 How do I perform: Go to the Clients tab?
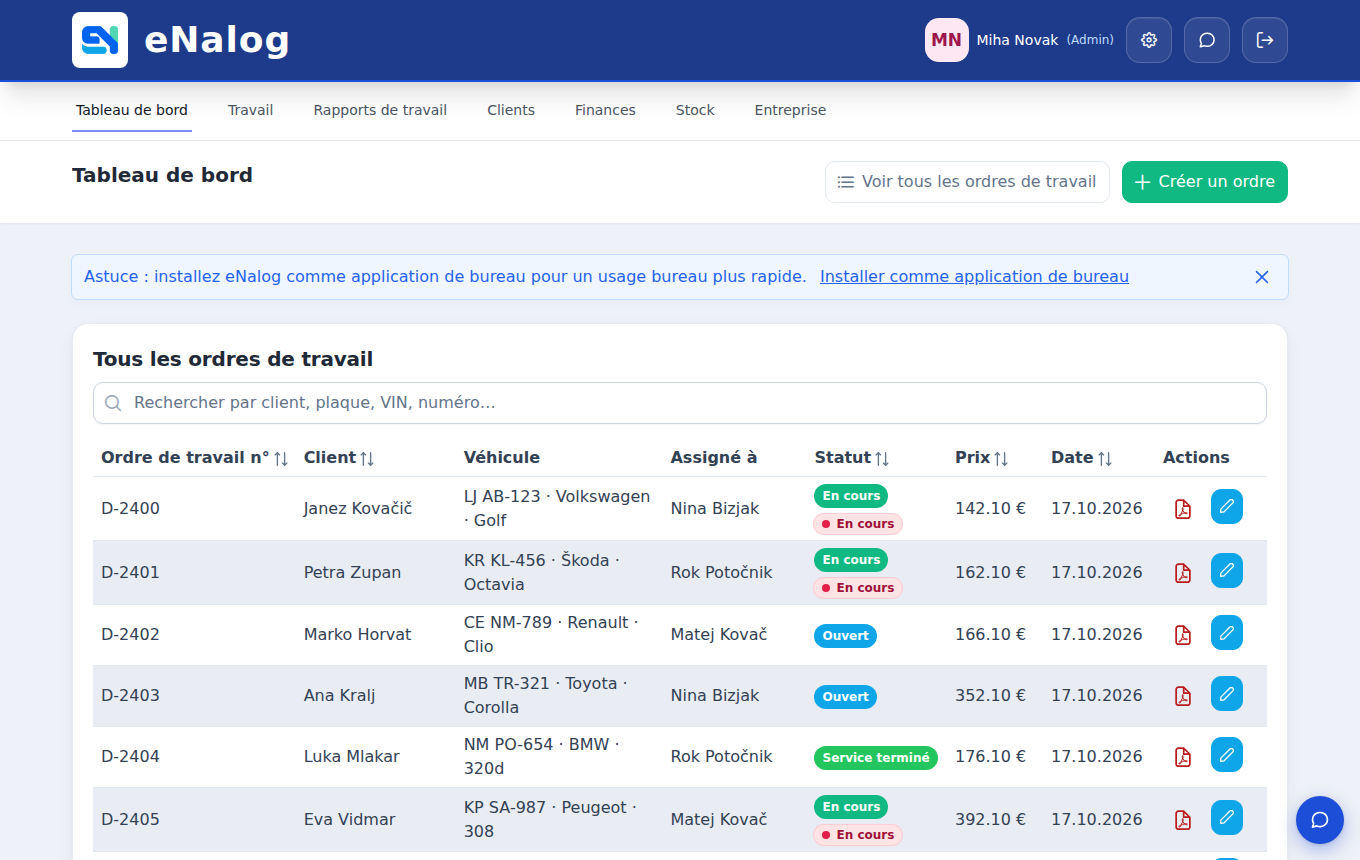(511, 111)
